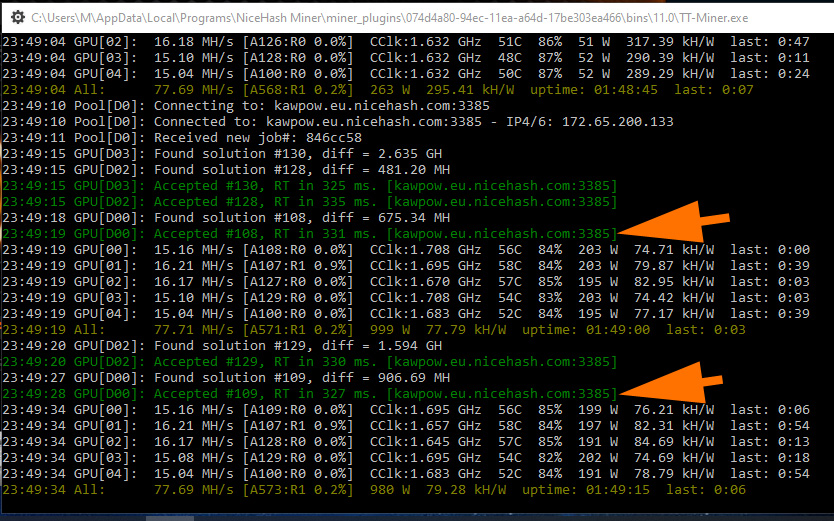The height and width of the screenshot is (521, 834).
Task: Select the efficiency value "82.31 kH/W"
Action: [x=674, y=425]
